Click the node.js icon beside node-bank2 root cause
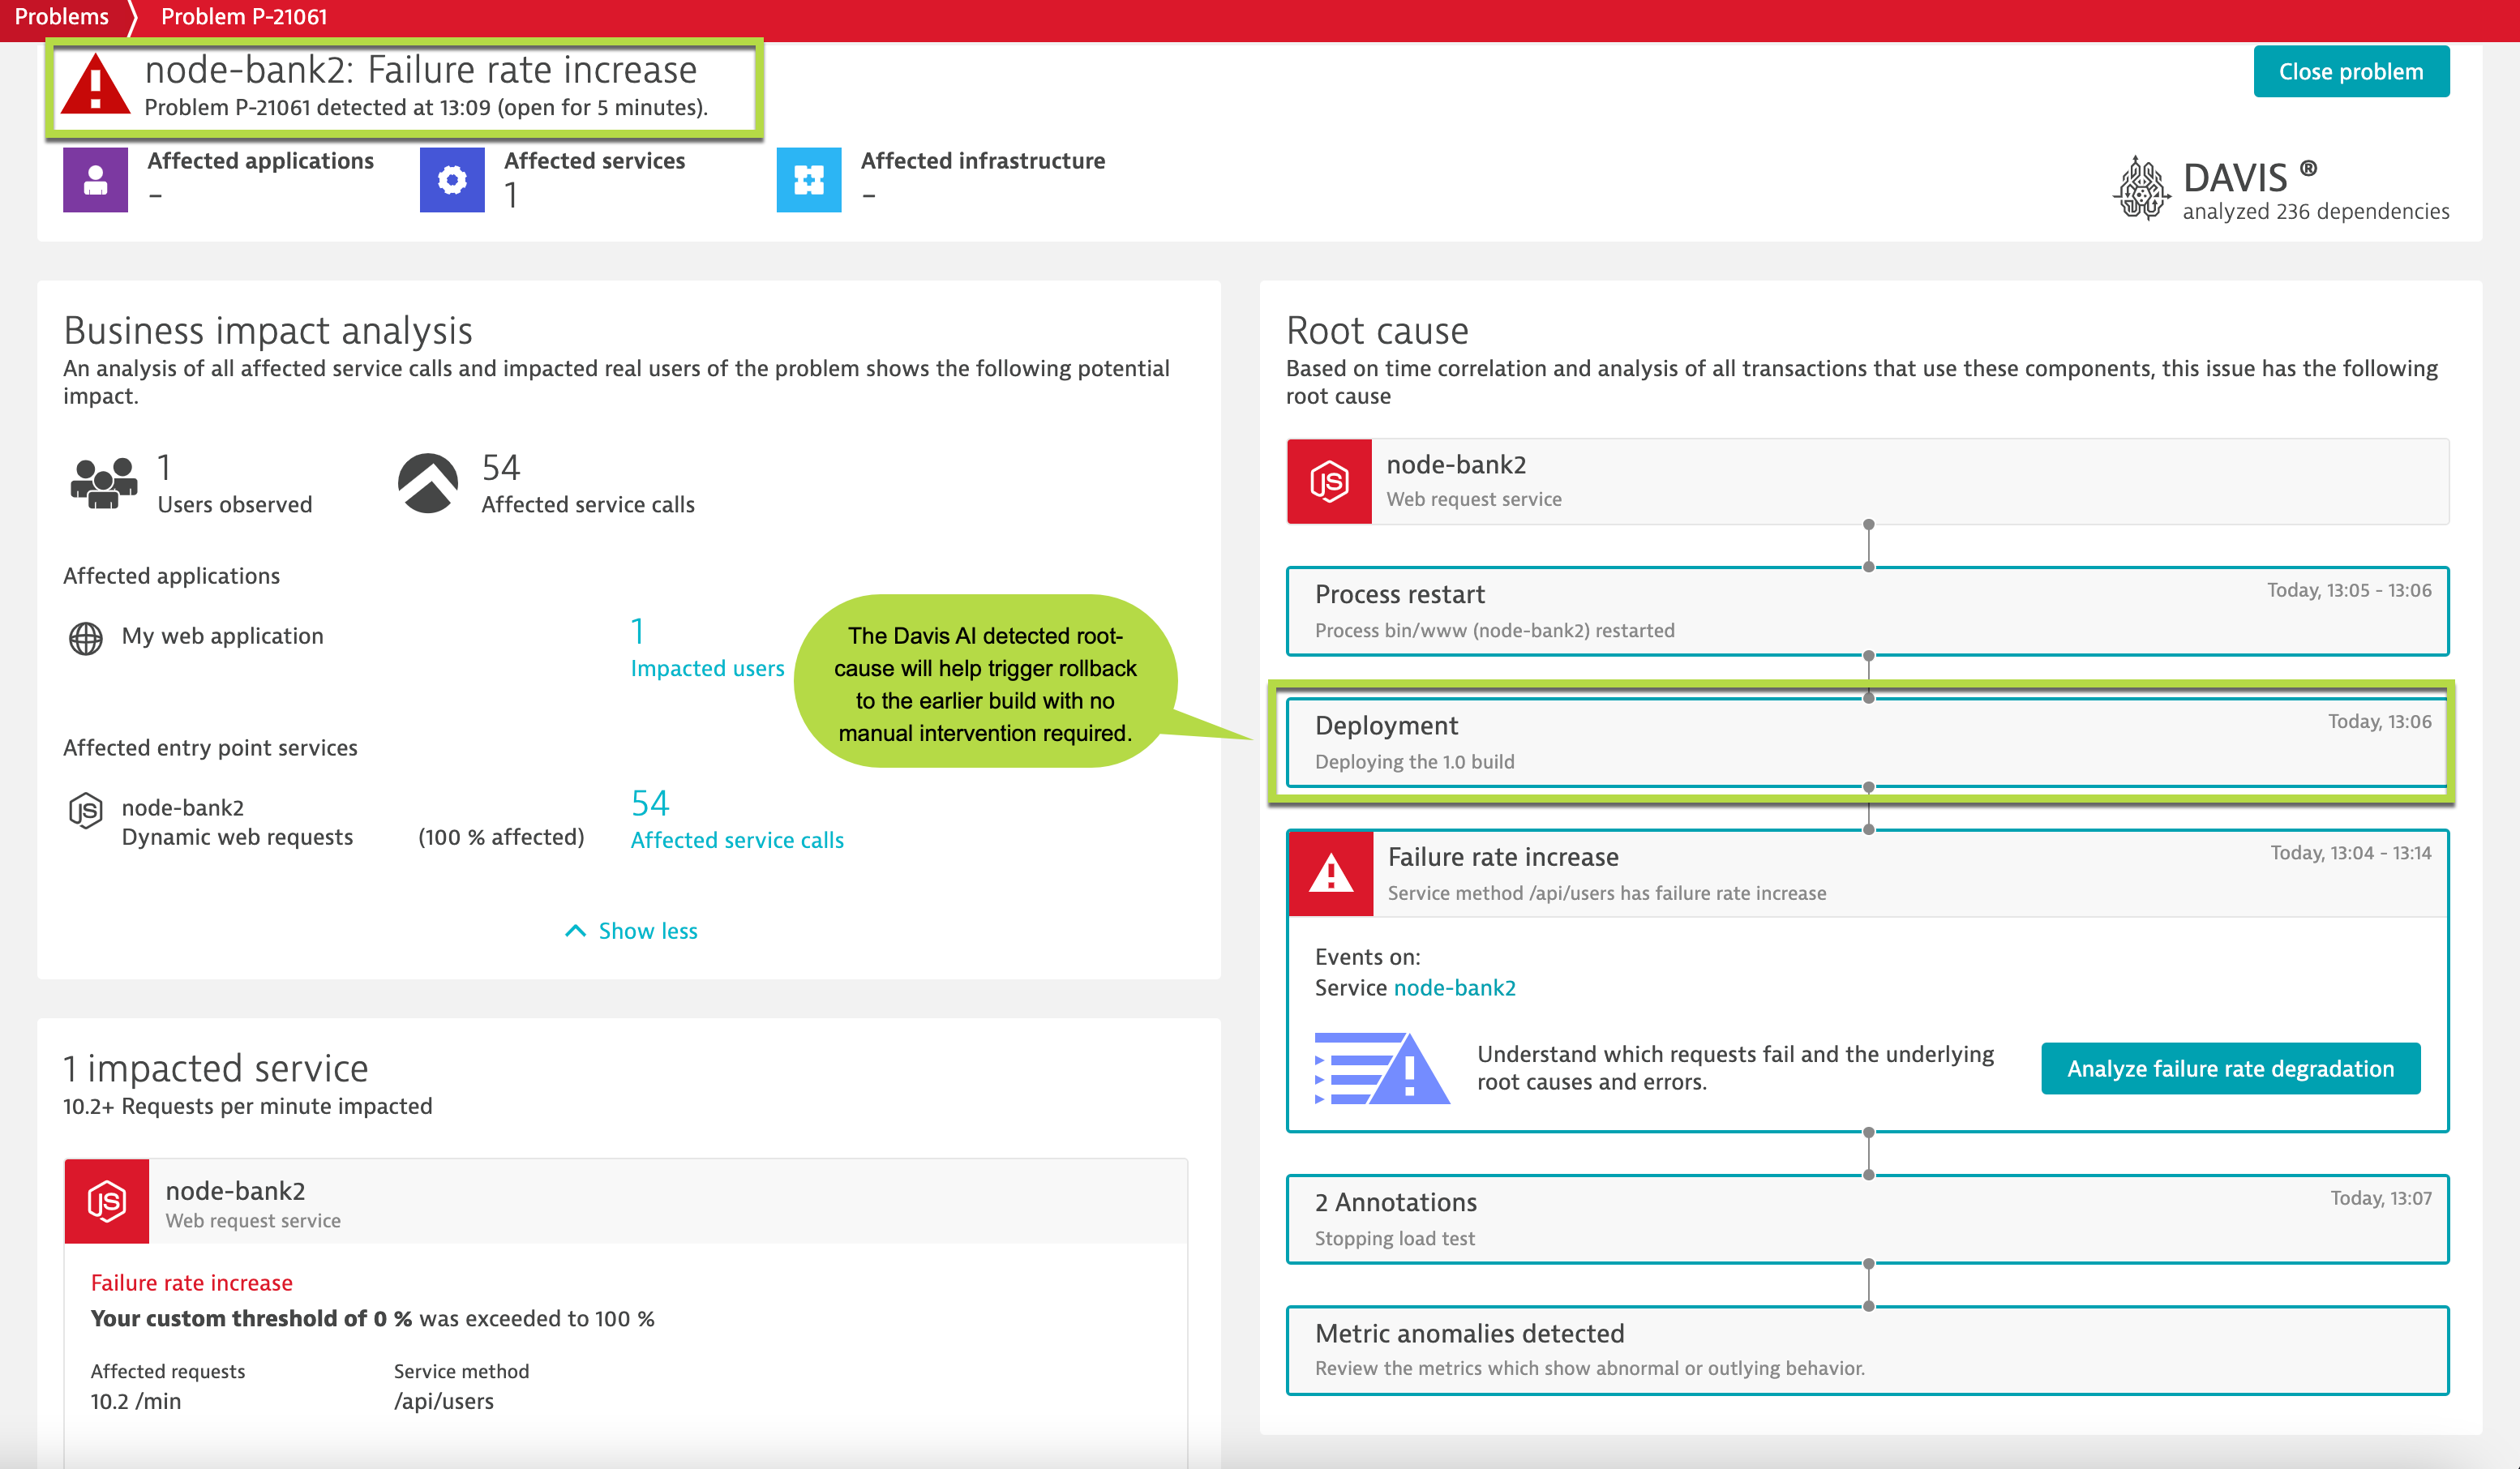This screenshot has width=2520, height=1469. tap(1330, 481)
